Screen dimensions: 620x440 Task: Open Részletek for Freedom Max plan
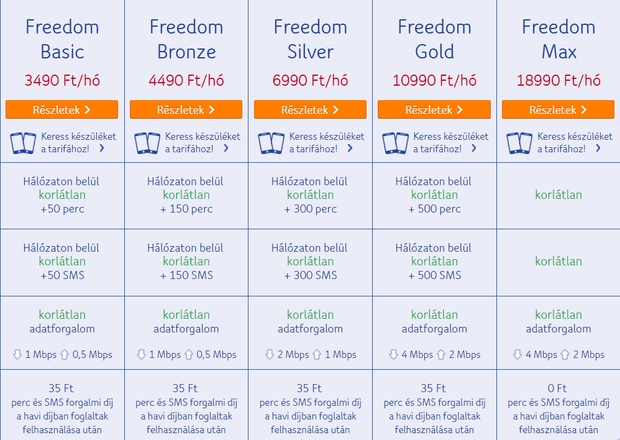tap(558, 110)
